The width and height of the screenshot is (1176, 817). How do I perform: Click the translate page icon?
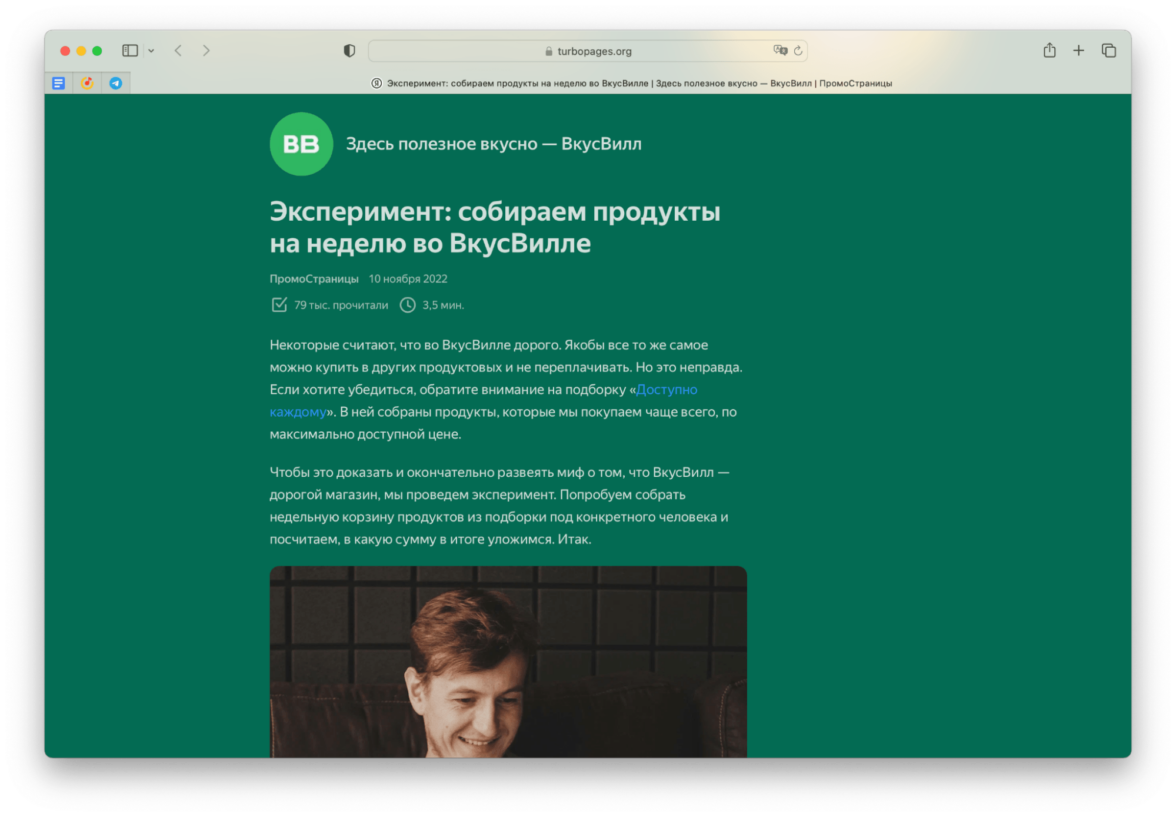(x=780, y=50)
